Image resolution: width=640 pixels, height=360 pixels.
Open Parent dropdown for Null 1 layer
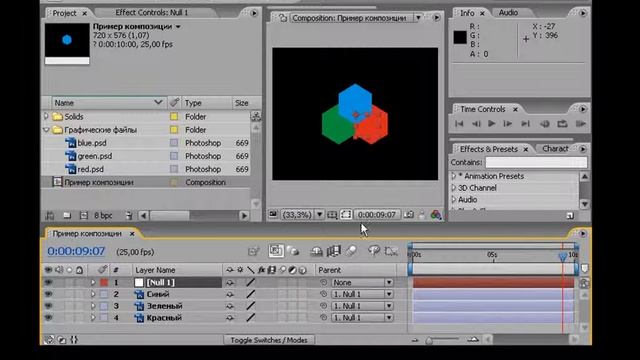362,282
